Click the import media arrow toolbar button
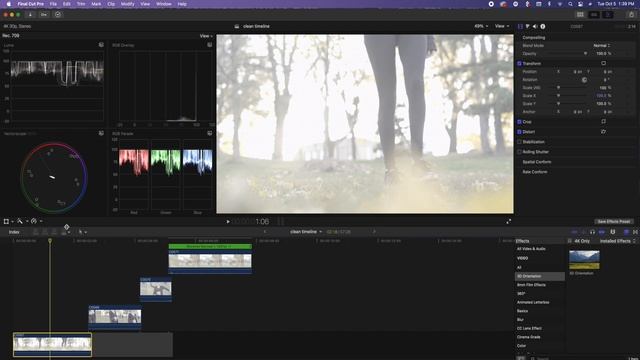Image resolution: width=640 pixels, height=360 pixels. tap(30, 15)
